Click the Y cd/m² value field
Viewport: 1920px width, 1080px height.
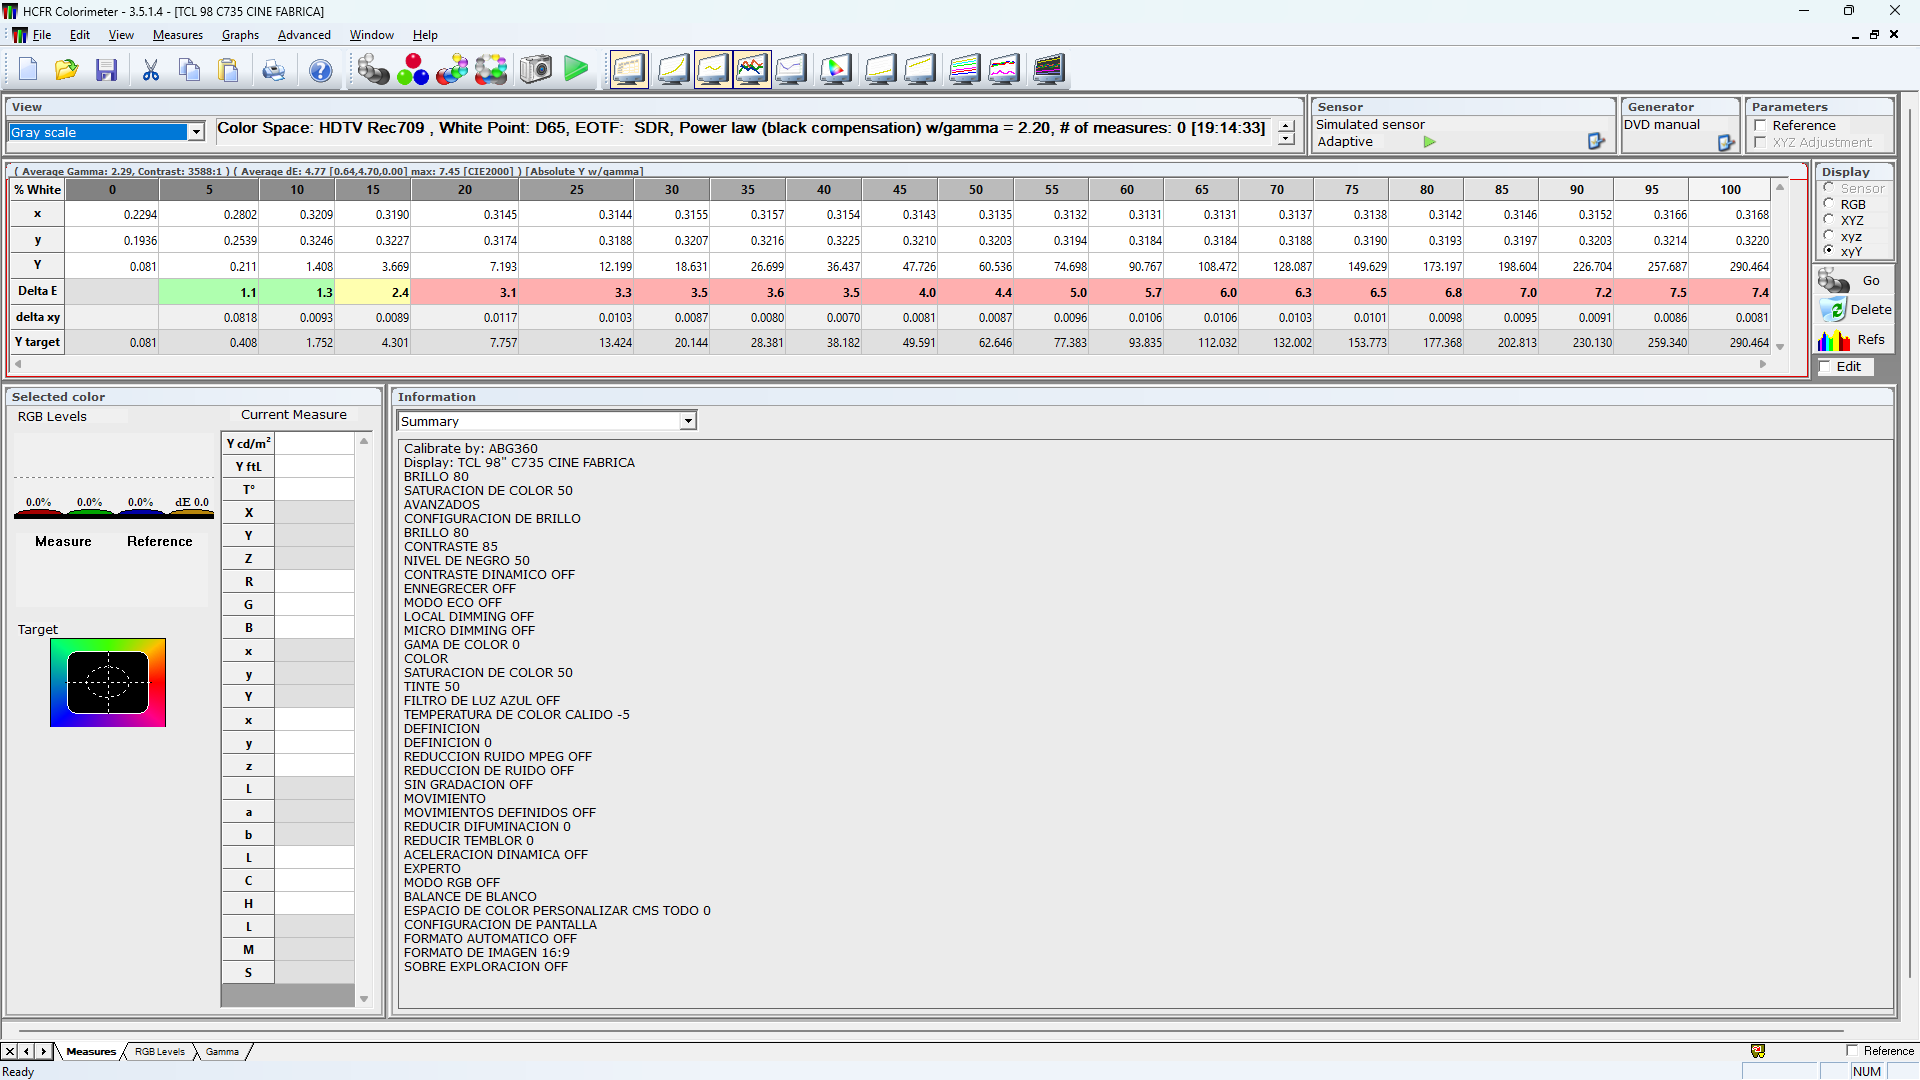314,444
